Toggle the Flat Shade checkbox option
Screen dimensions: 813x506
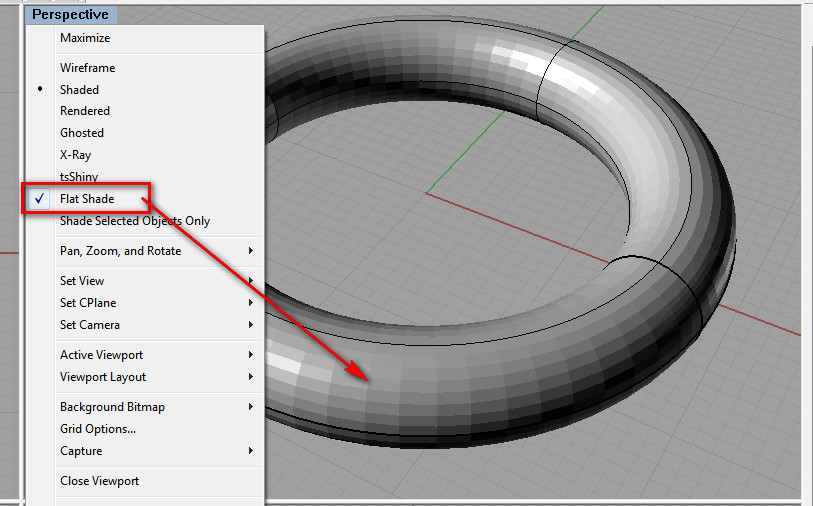[87, 199]
